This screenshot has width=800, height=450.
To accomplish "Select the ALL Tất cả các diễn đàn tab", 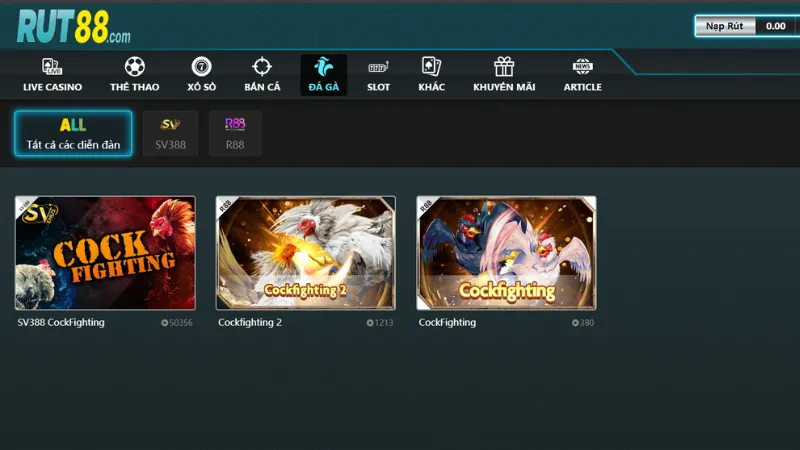I will (73, 133).
